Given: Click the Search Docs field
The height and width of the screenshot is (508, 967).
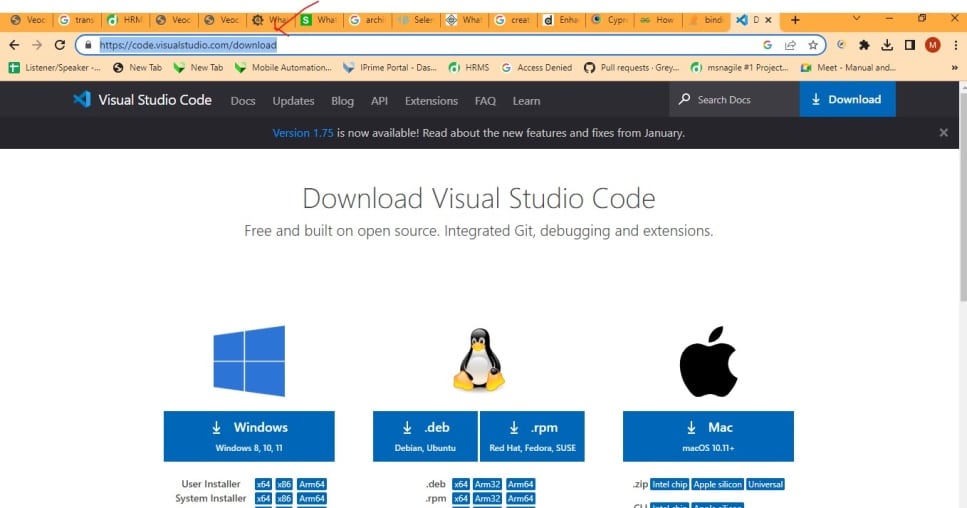Looking at the screenshot, I should click(x=734, y=99).
